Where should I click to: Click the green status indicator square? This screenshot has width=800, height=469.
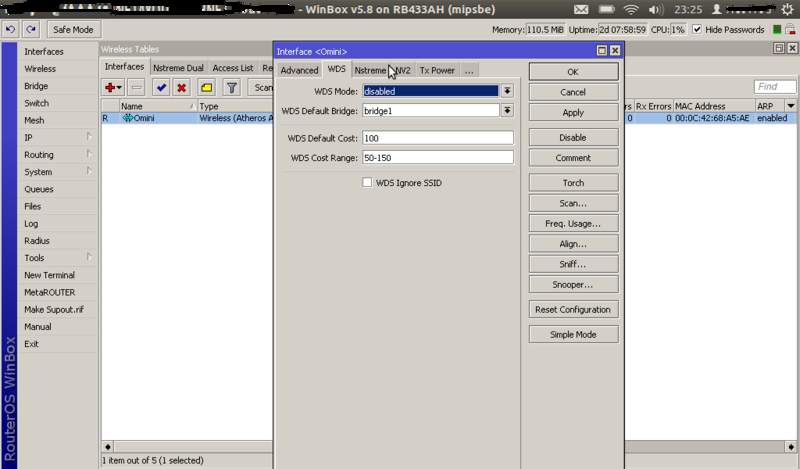pos(777,30)
